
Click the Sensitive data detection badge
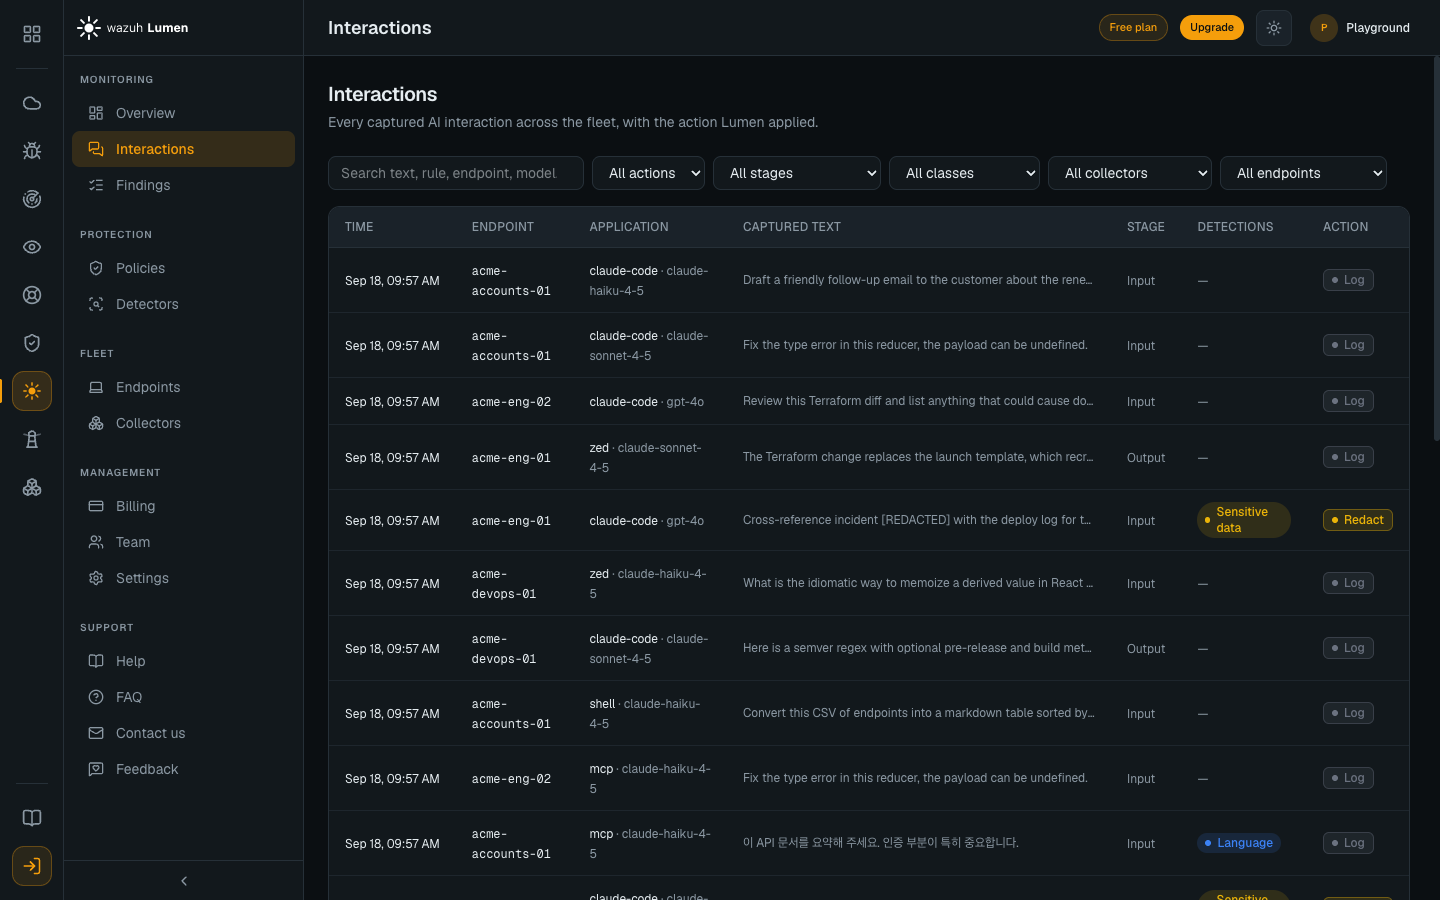pyautogui.click(x=1244, y=520)
